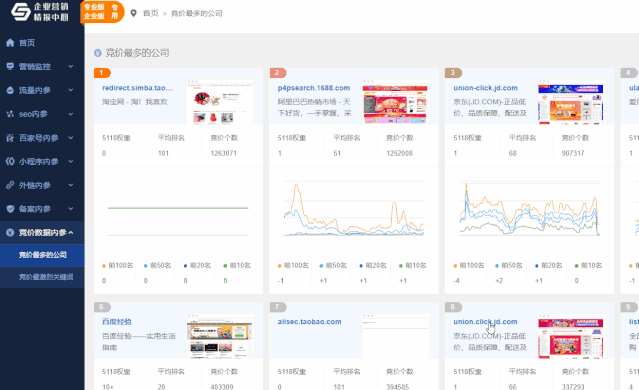Screen dimensions: 639x390
Task: Toggle 前20名 legend in p4psearch card
Action: [x=372, y=266]
